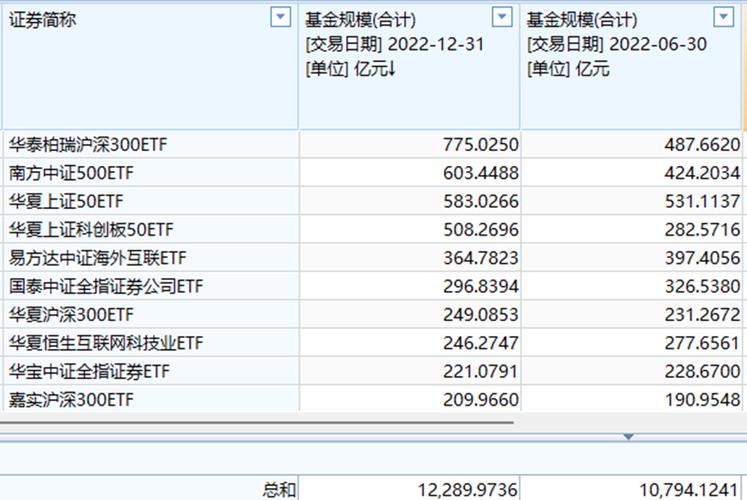
Task: Click cell value 424.2034
Action: [x=703, y=173]
